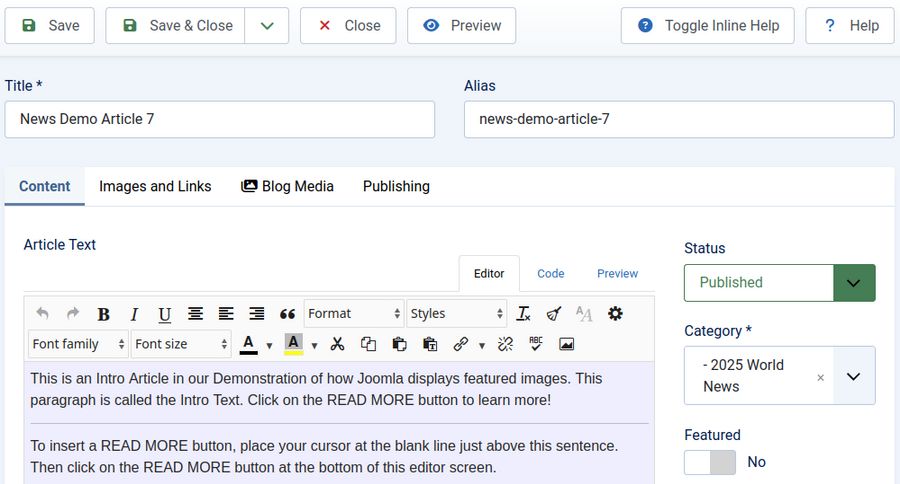Toggle center text alignment
Image resolution: width=900 pixels, height=484 pixels.
point(195,314)
